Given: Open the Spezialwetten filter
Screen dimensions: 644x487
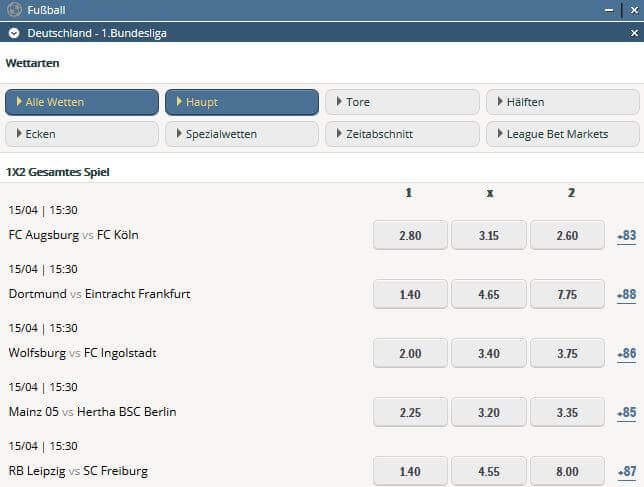Looking at the screenshot, I should point(242,134).
